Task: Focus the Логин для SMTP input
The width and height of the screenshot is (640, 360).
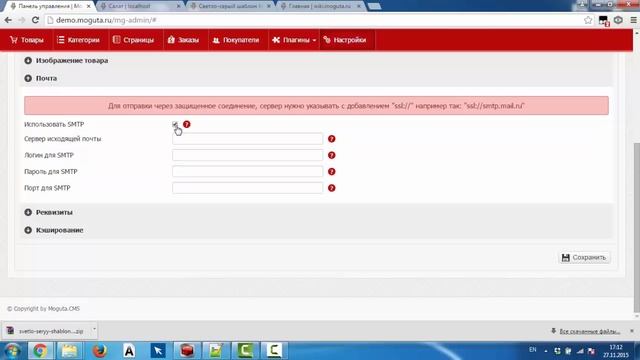Action: (247, 155)
